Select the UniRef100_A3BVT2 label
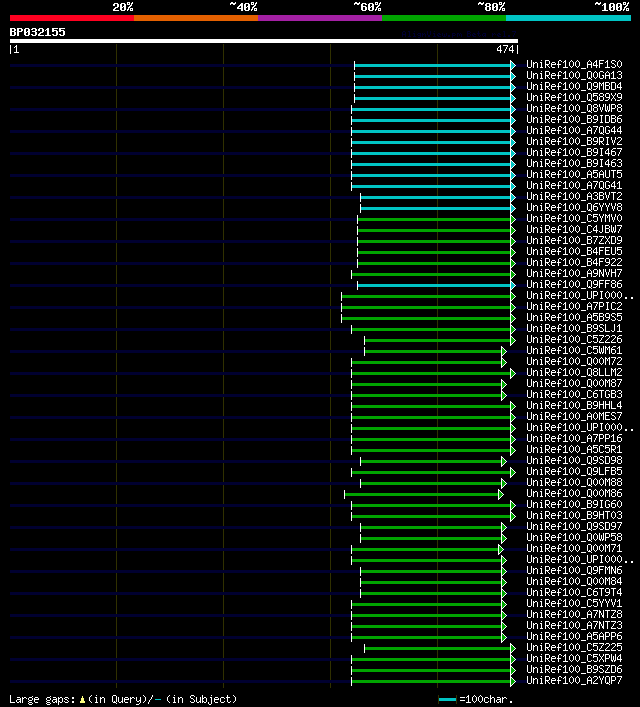The image size is (640, 707). pyautogui.click(x=574, y=196)
